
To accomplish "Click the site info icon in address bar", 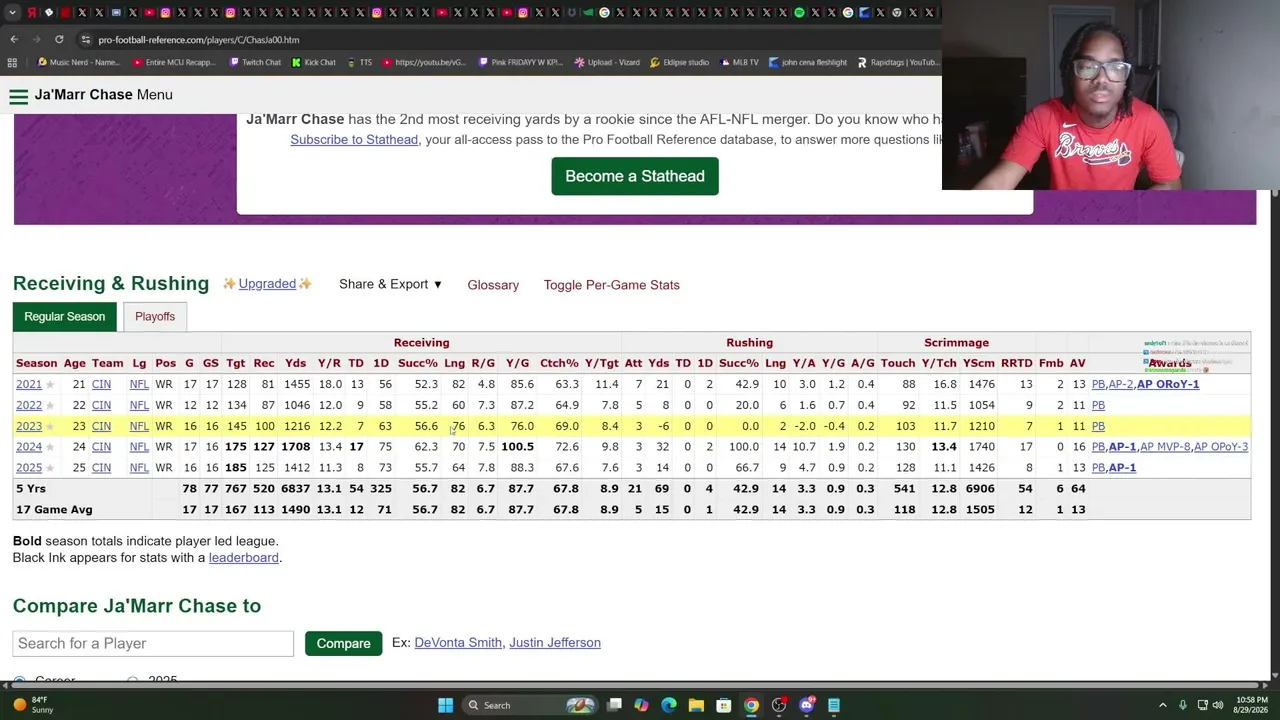I will coord(86,39).
